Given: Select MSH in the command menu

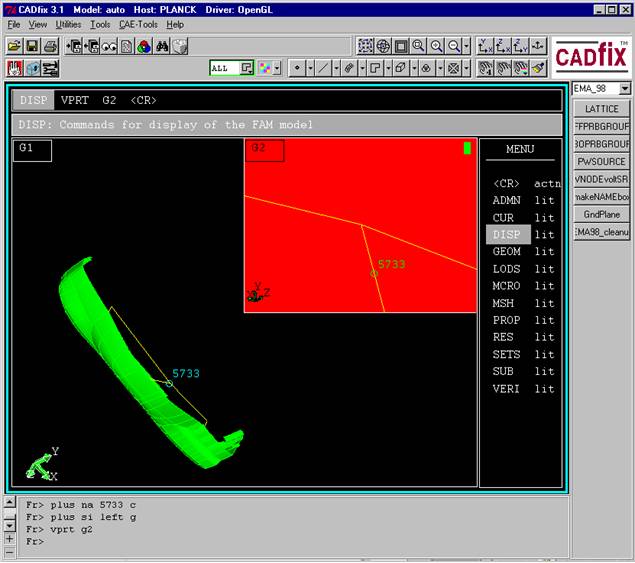Looking at the screenshot, I should click(503, 303).
